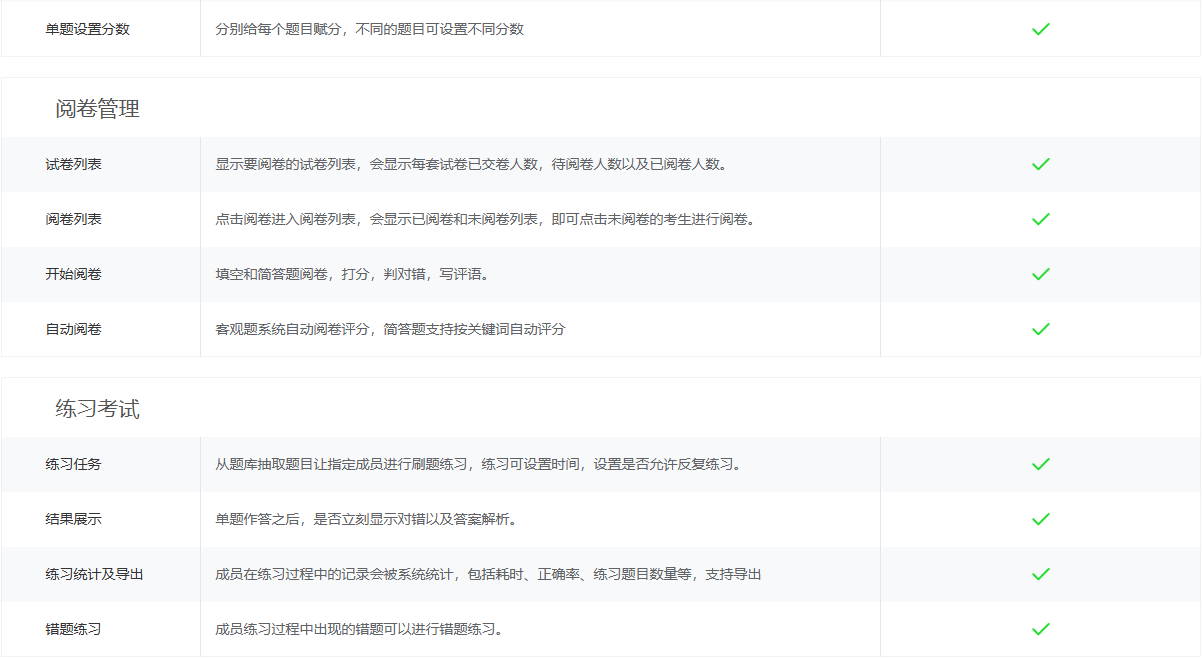Click the checkmark for 单题设置分数 row
Image resolution: width=1203 pixels, height=658 pixels.
[1040, 29]
